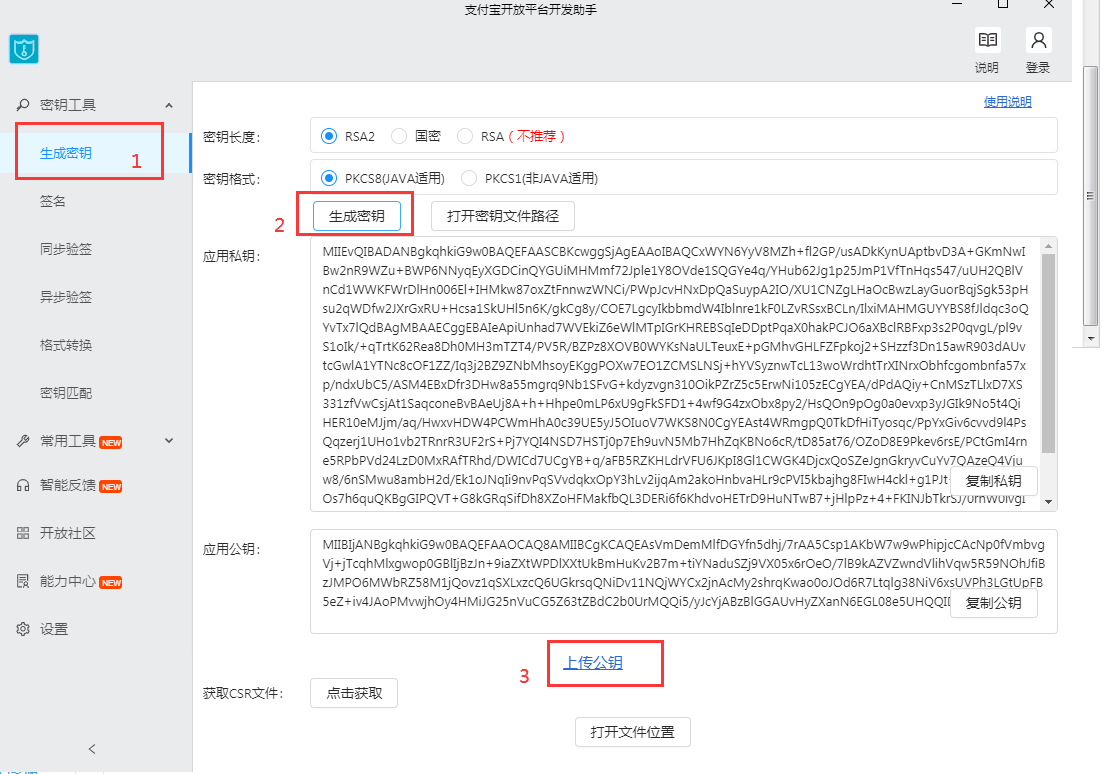Screen dimensions: 1105x774
Task: Click the 密钥长度: label
Action: coord(231,137)
